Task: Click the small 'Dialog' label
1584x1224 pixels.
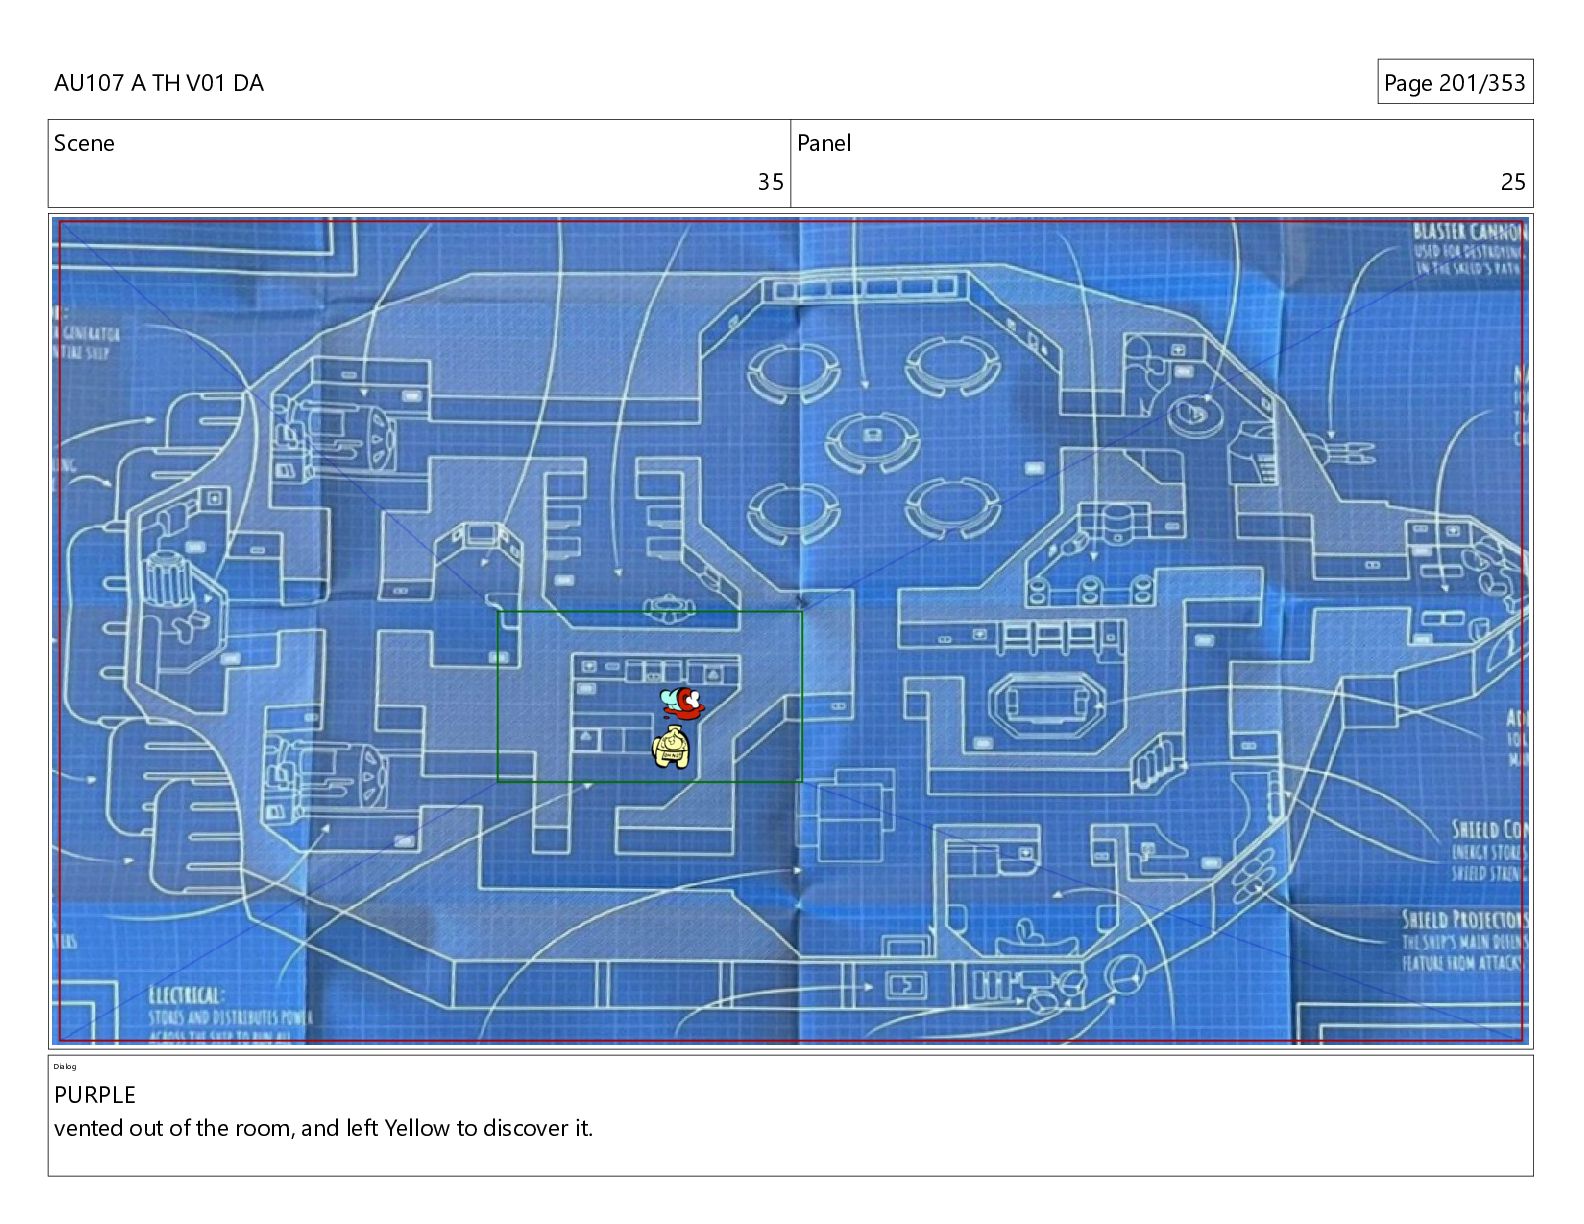Action: pos(65,1066)
